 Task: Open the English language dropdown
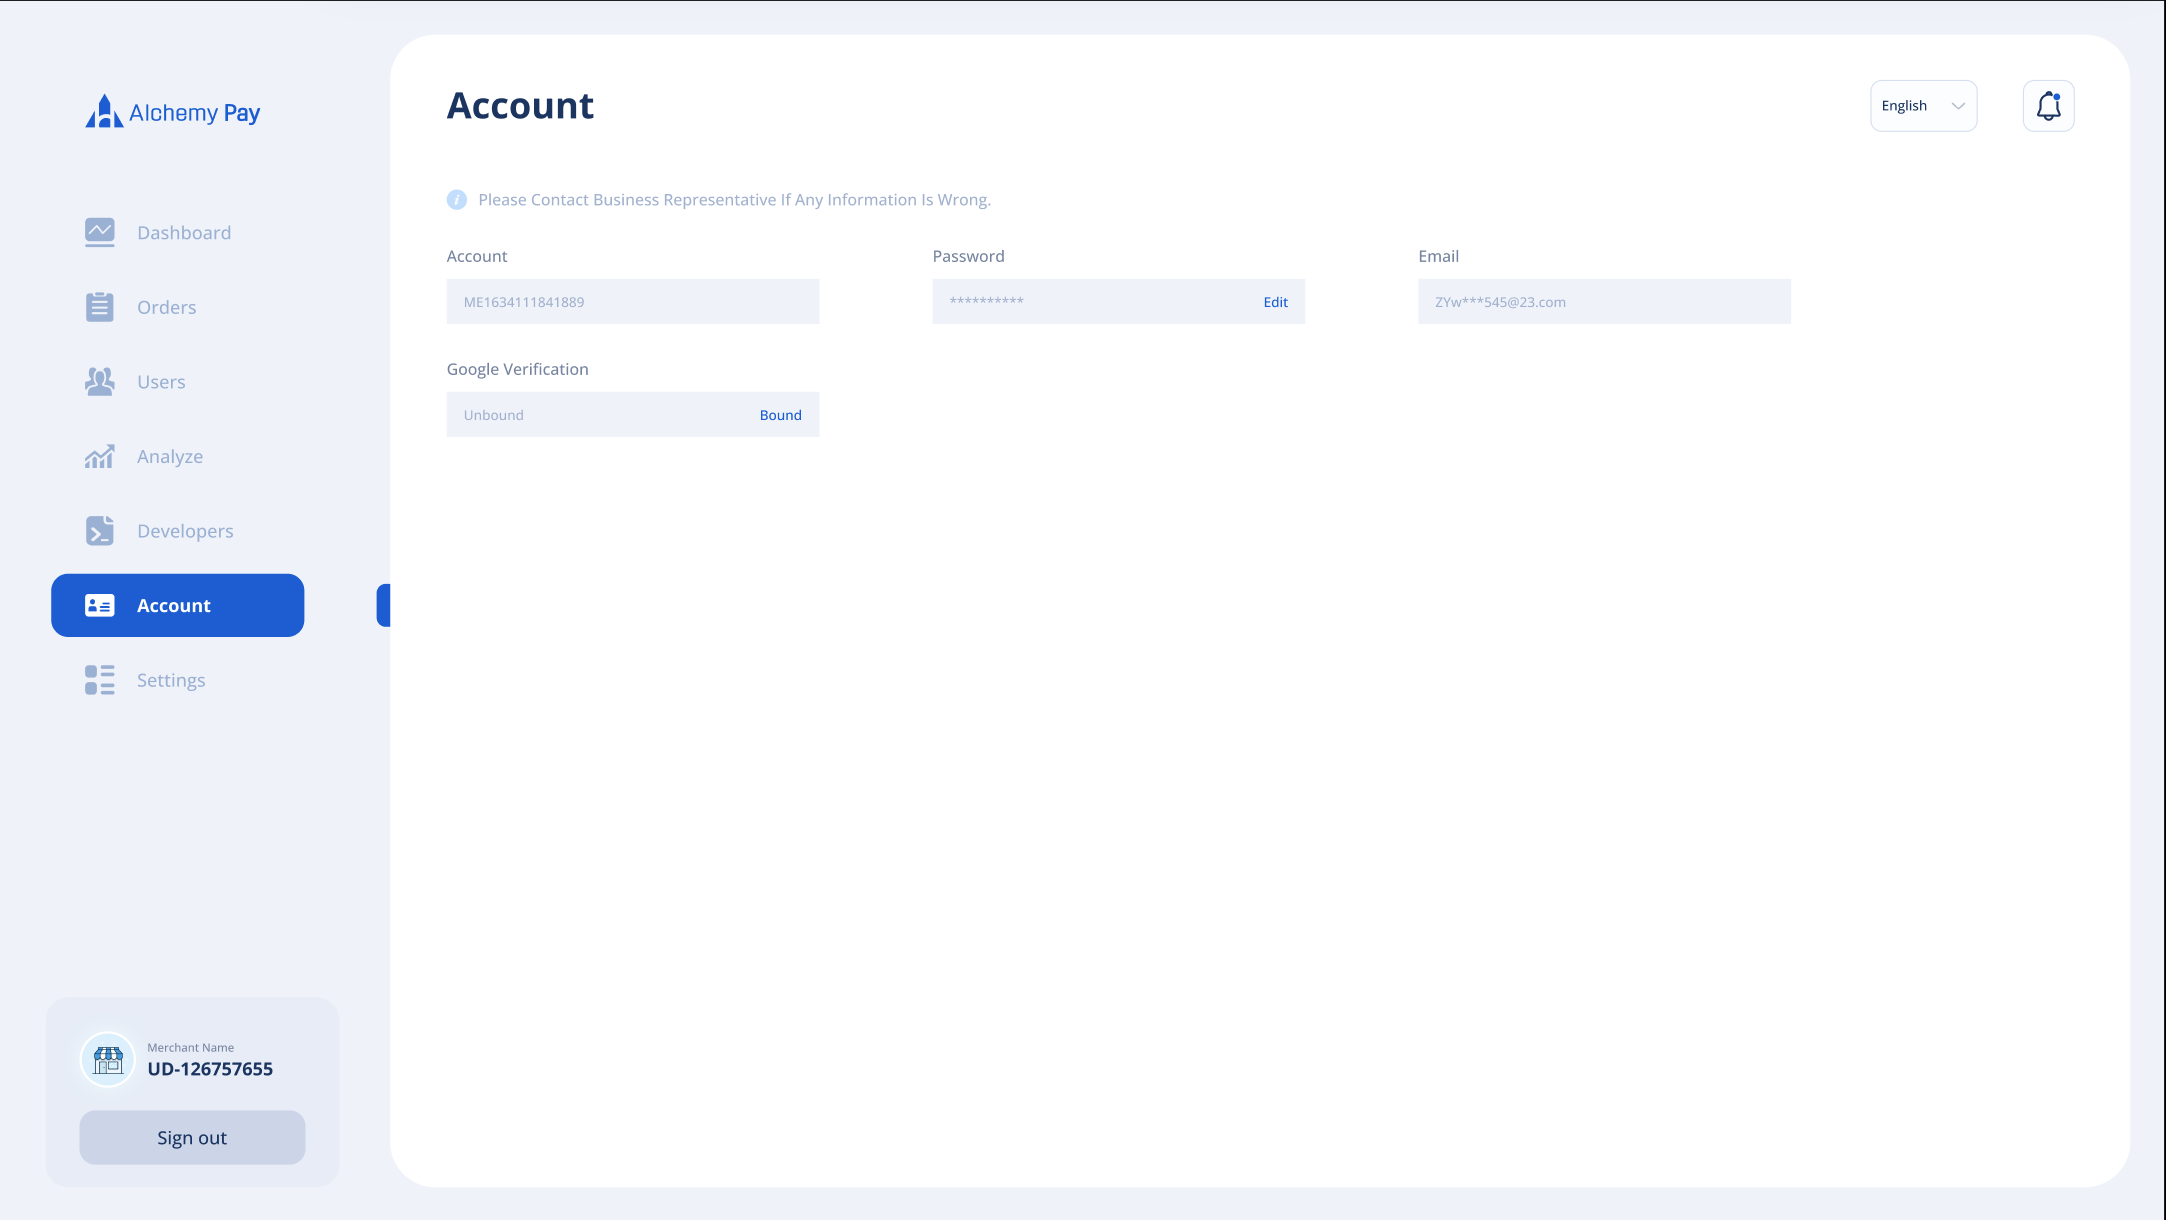[1905, 106]
